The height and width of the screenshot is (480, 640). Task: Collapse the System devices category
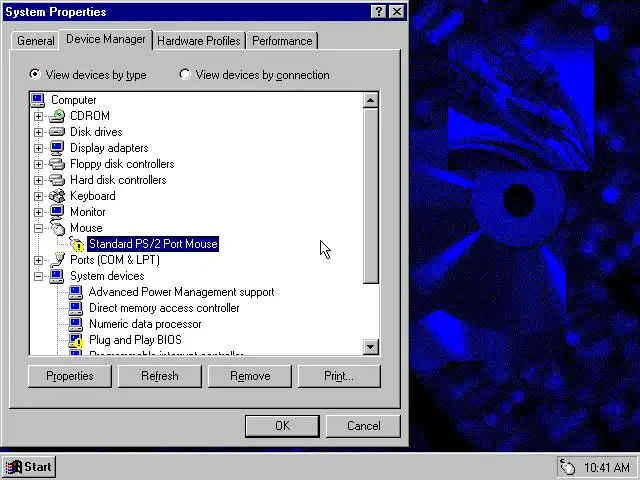point(38,276)
